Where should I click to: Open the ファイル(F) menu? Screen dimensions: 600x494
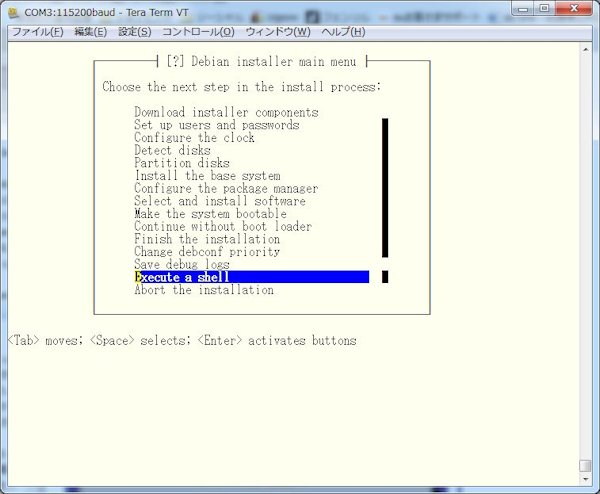pyautogui.click(x=38, y=32)
